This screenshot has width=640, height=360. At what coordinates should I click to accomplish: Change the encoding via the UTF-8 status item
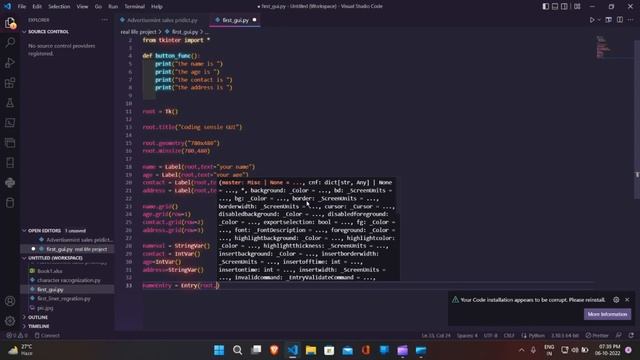[x=491, y=336]
